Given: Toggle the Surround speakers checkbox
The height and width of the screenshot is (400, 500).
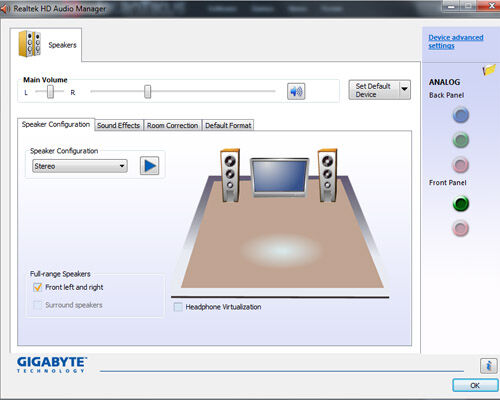Looking at the screenshot, I should (38, 305).
